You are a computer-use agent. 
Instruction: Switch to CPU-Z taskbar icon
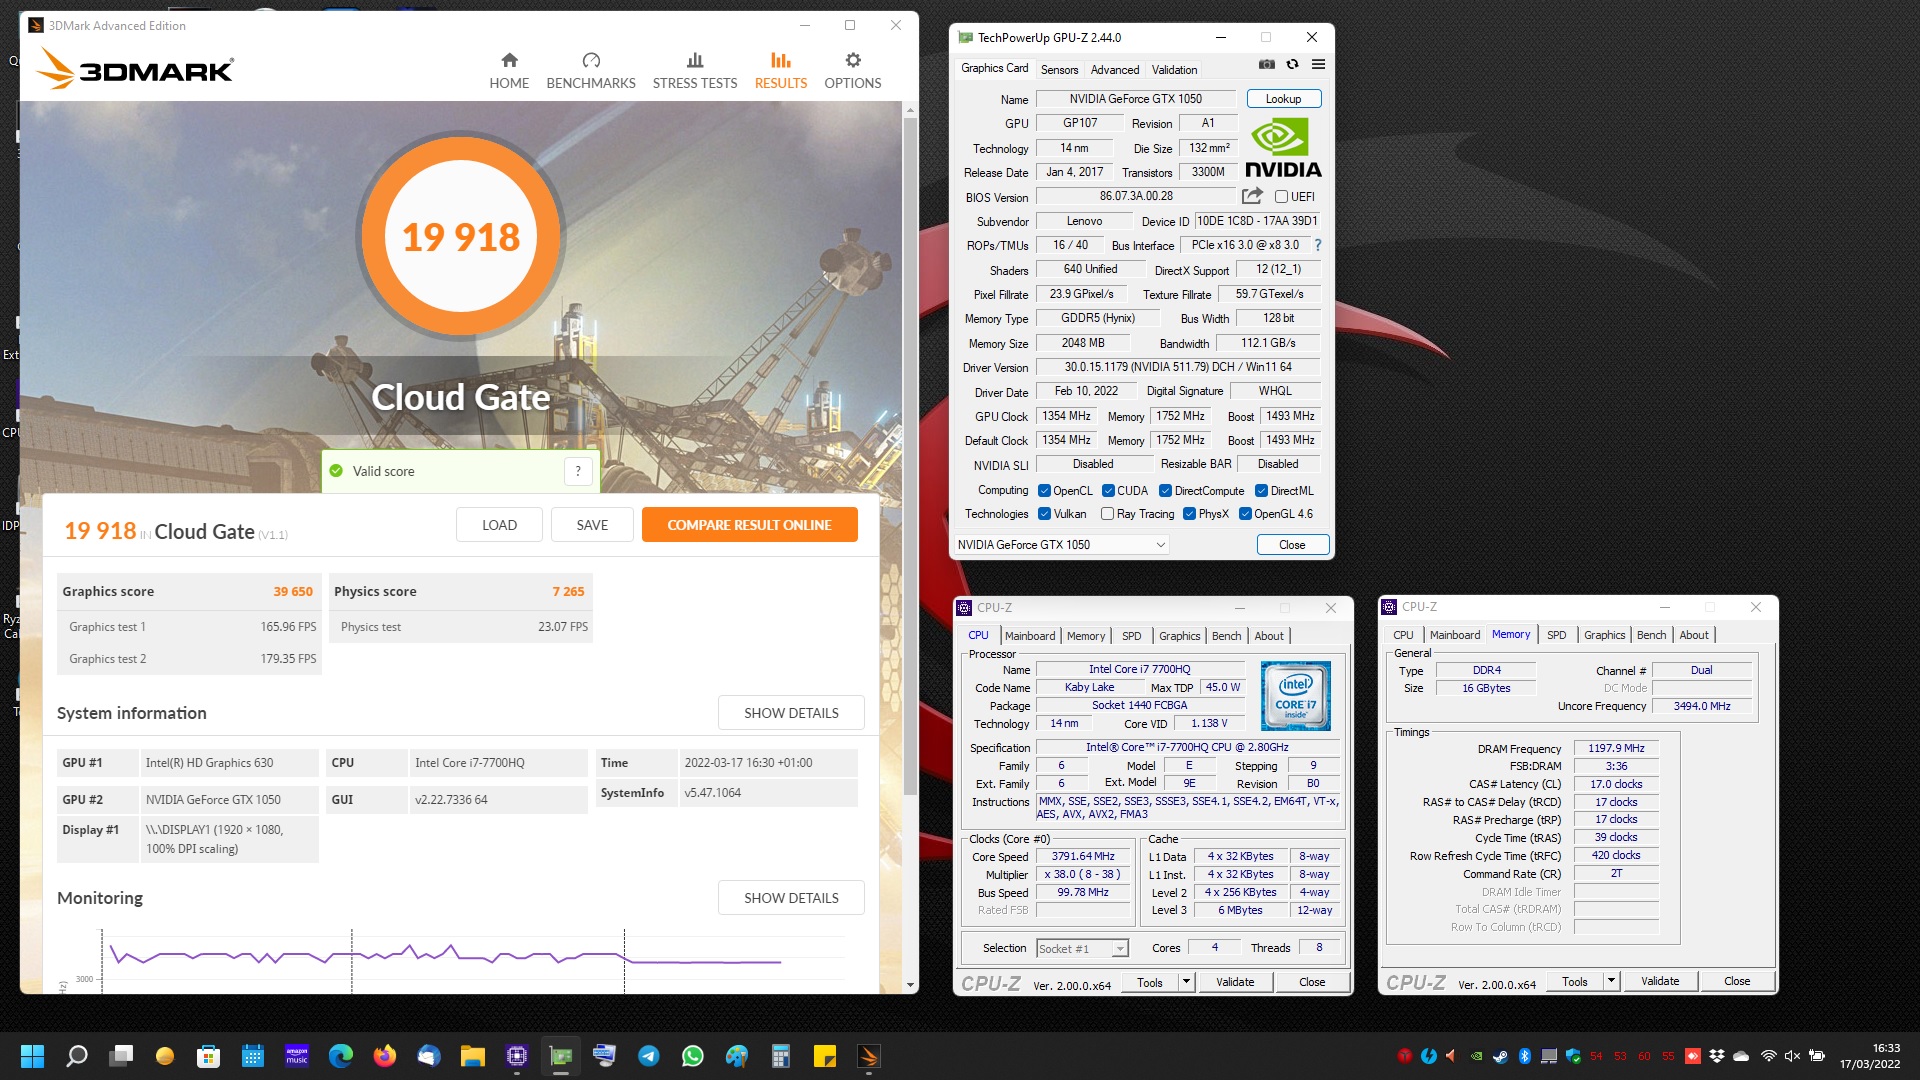click(x=516, y=1056)
